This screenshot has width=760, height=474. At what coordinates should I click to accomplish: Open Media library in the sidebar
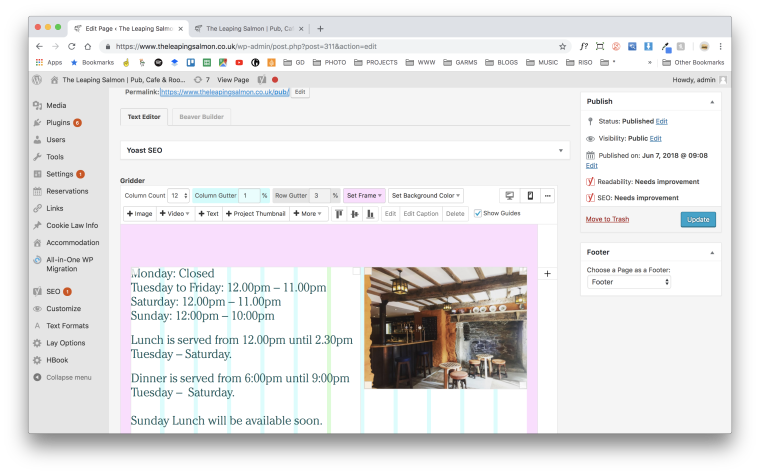55,105
